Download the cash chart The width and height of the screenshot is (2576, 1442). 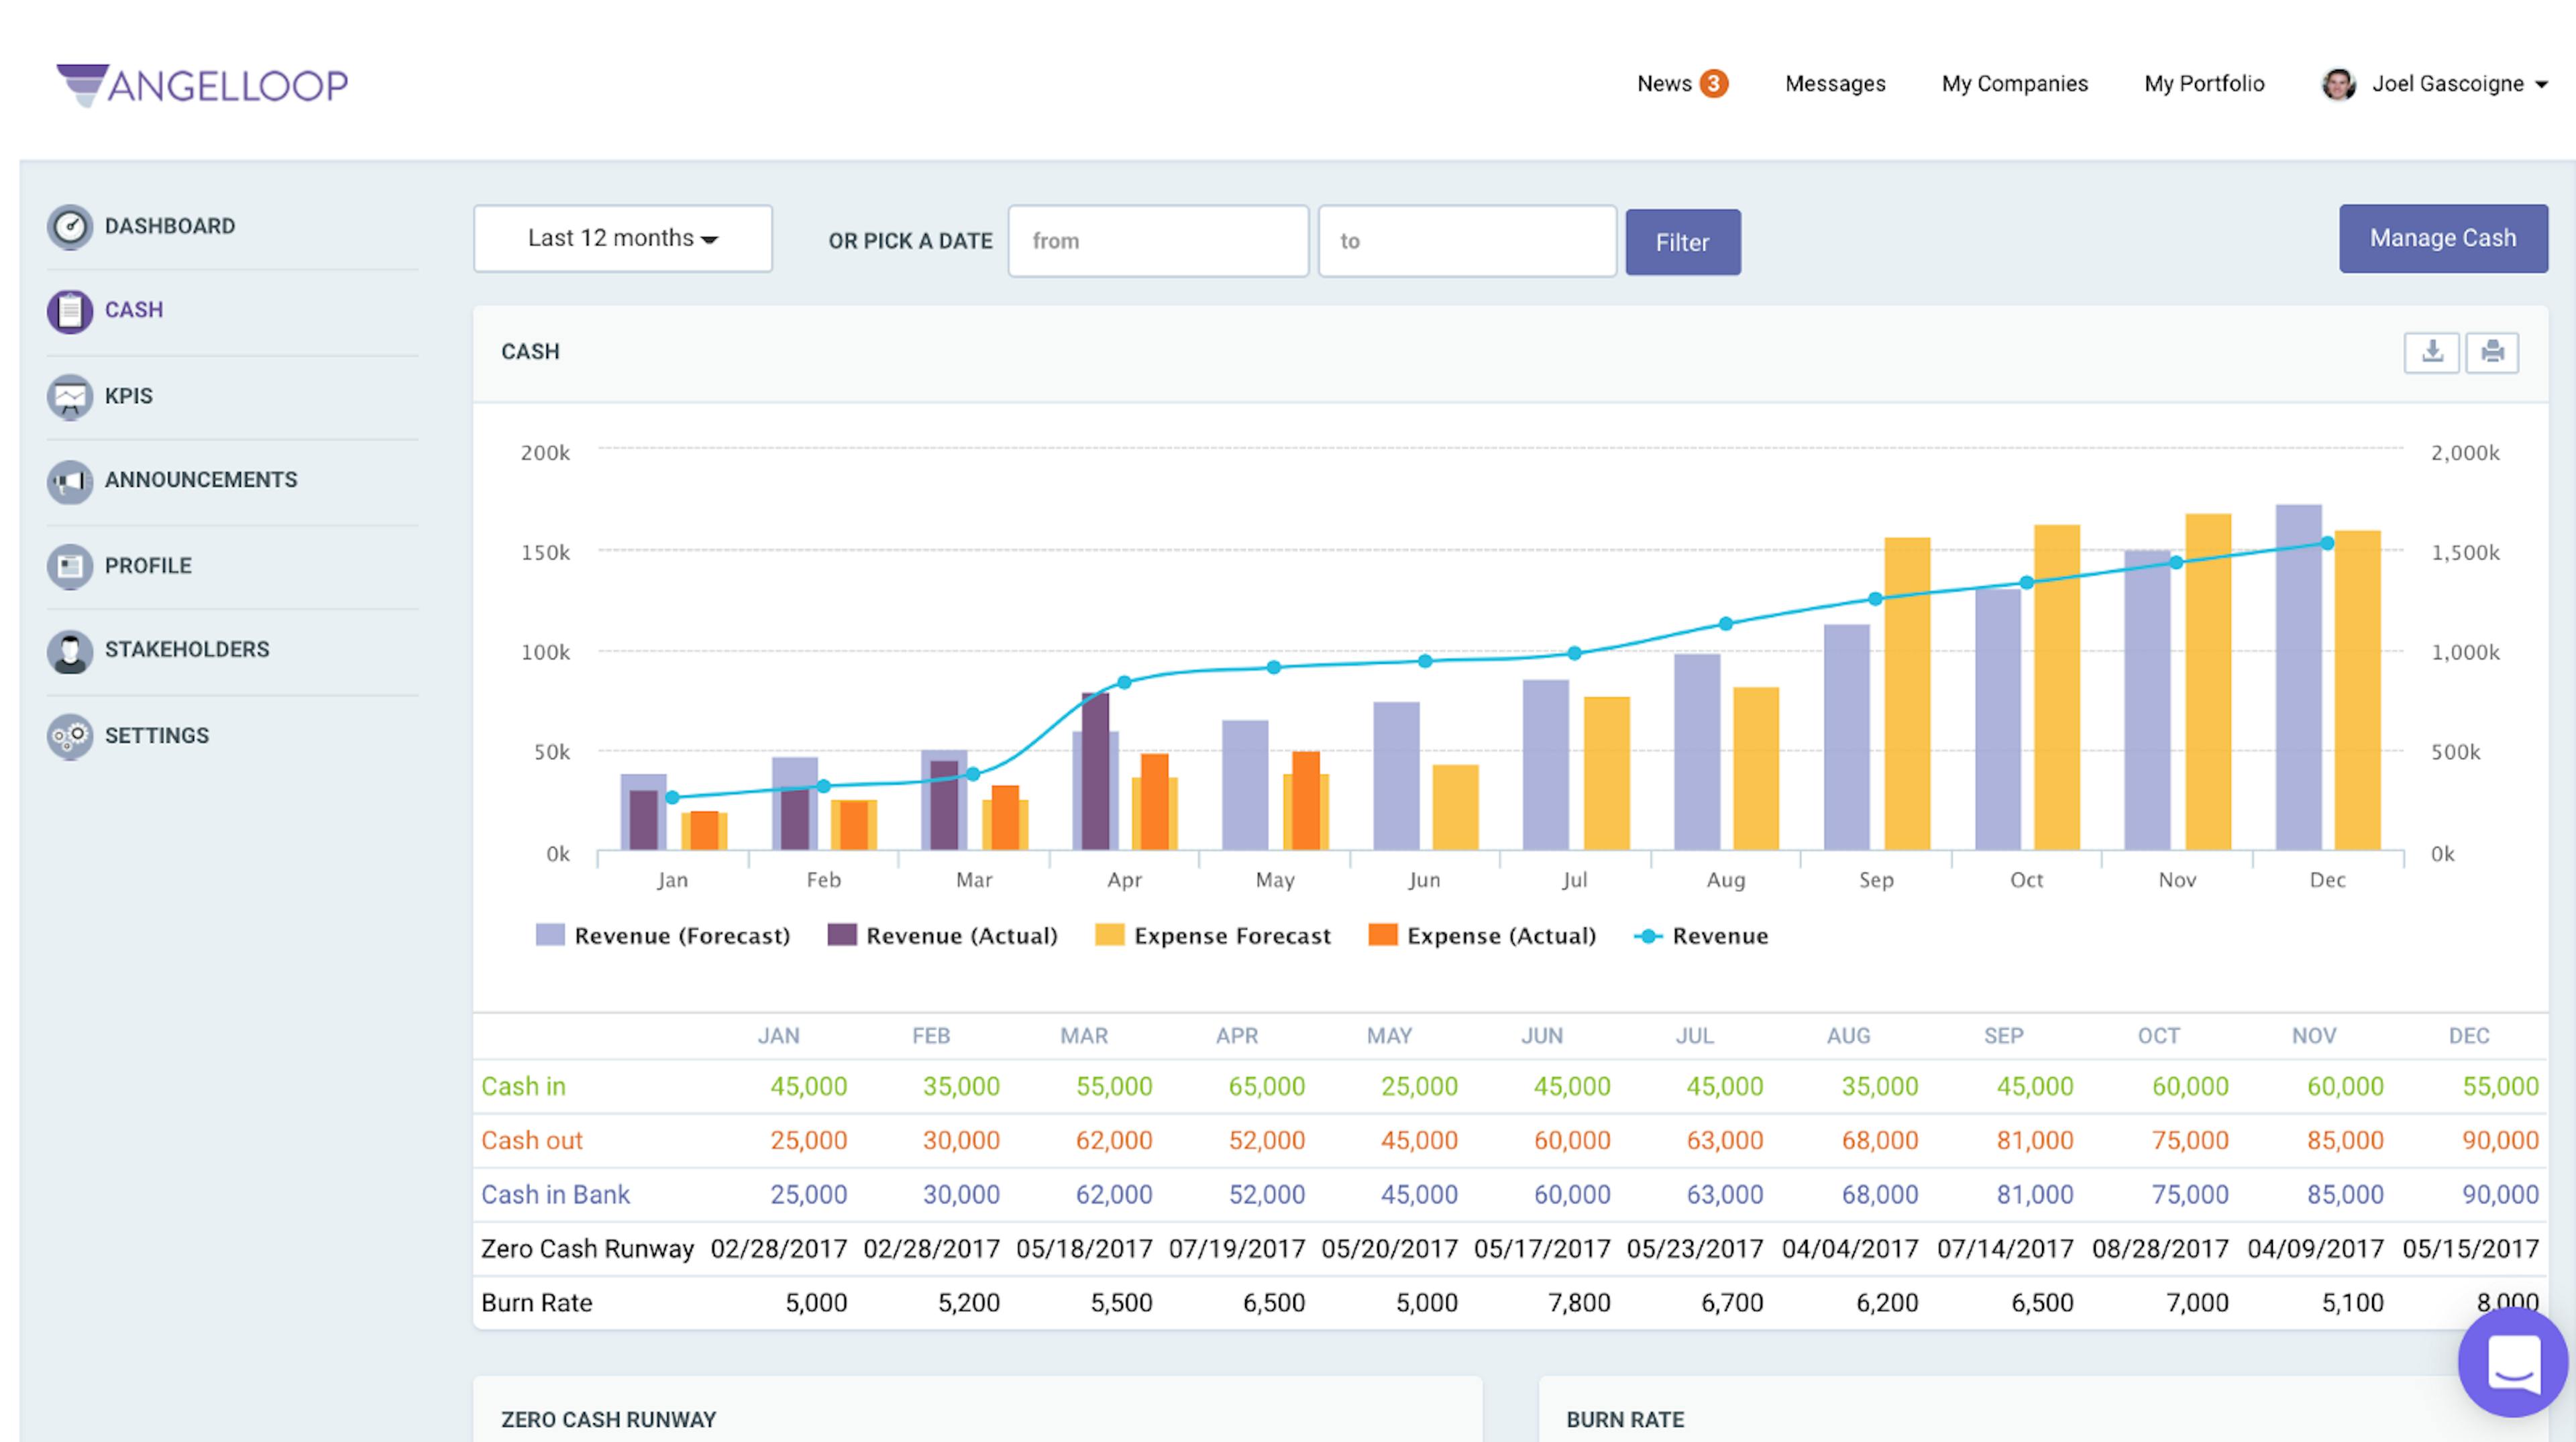[x=2431, y=352]
